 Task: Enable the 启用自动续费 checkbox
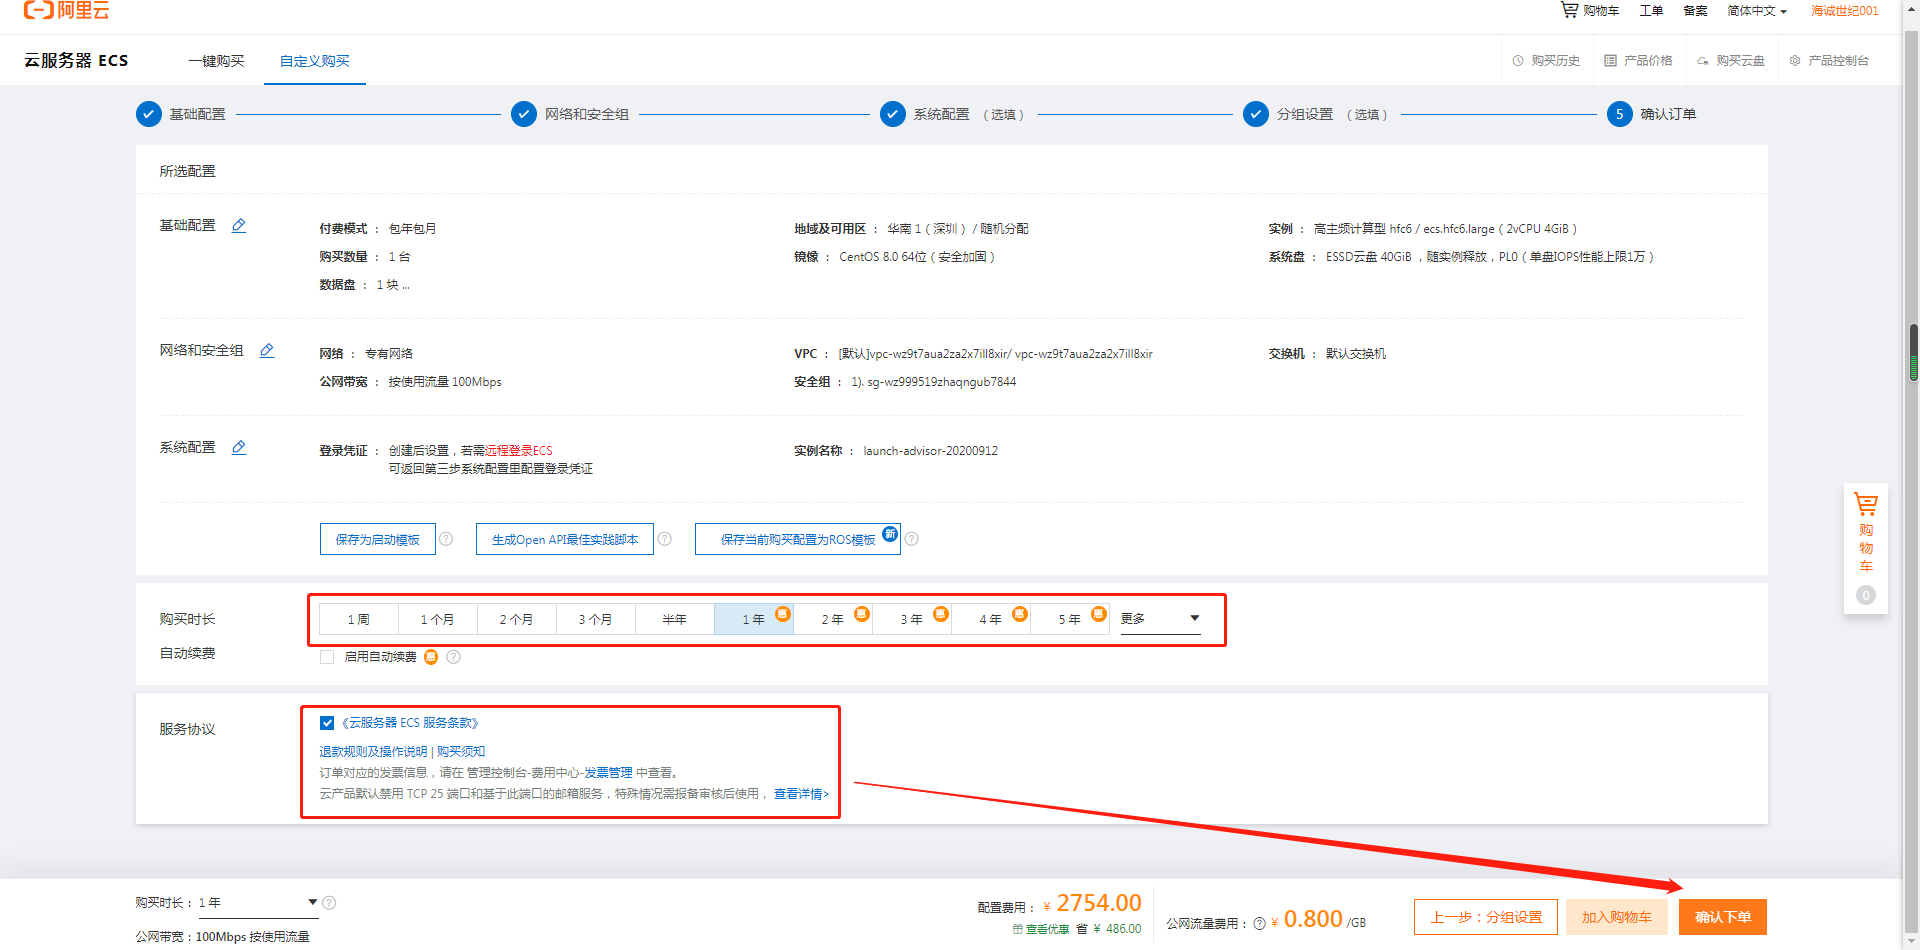pos(327,657)
